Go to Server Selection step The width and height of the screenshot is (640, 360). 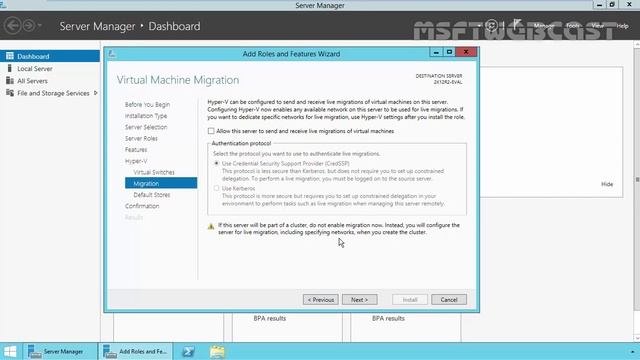146,127
